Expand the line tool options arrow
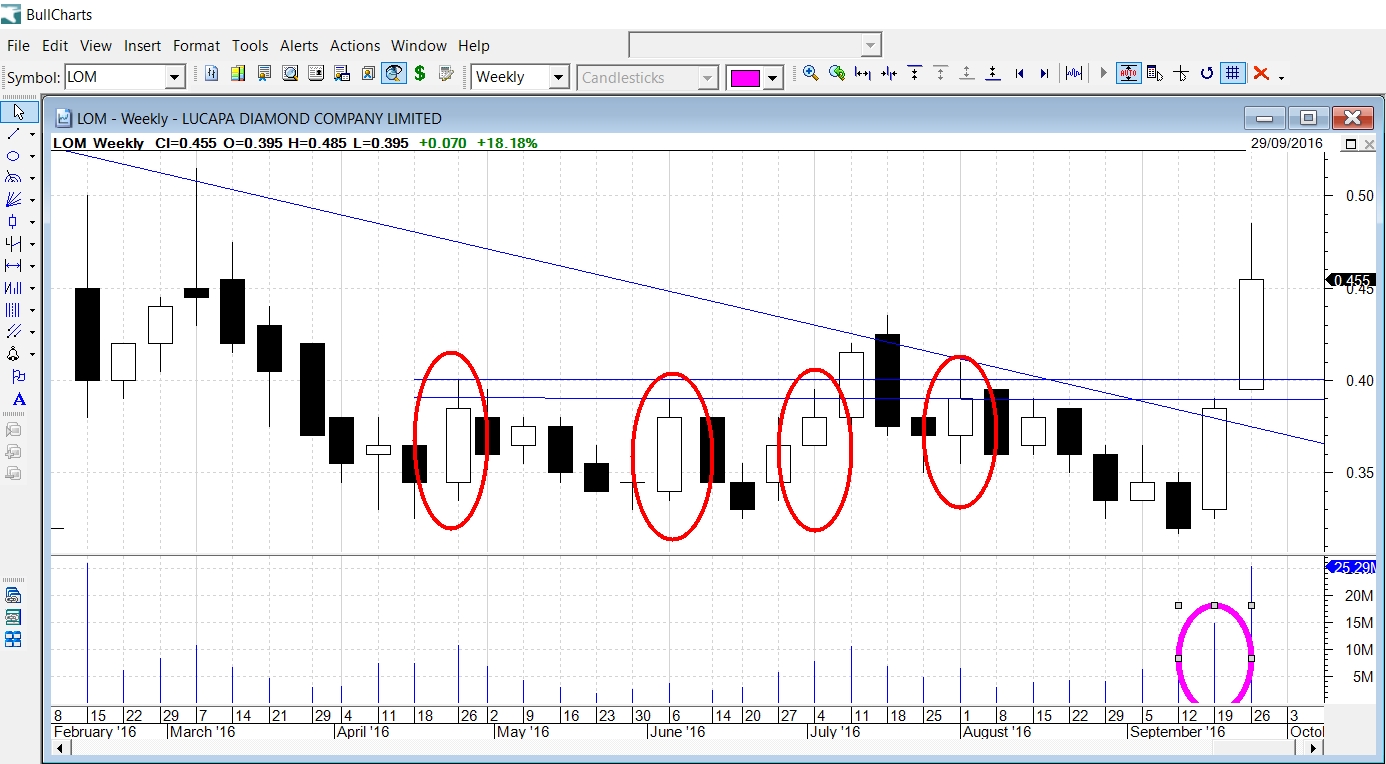Image resolution: width=1386 pixels, height=764 pixels. pos(32,134)
